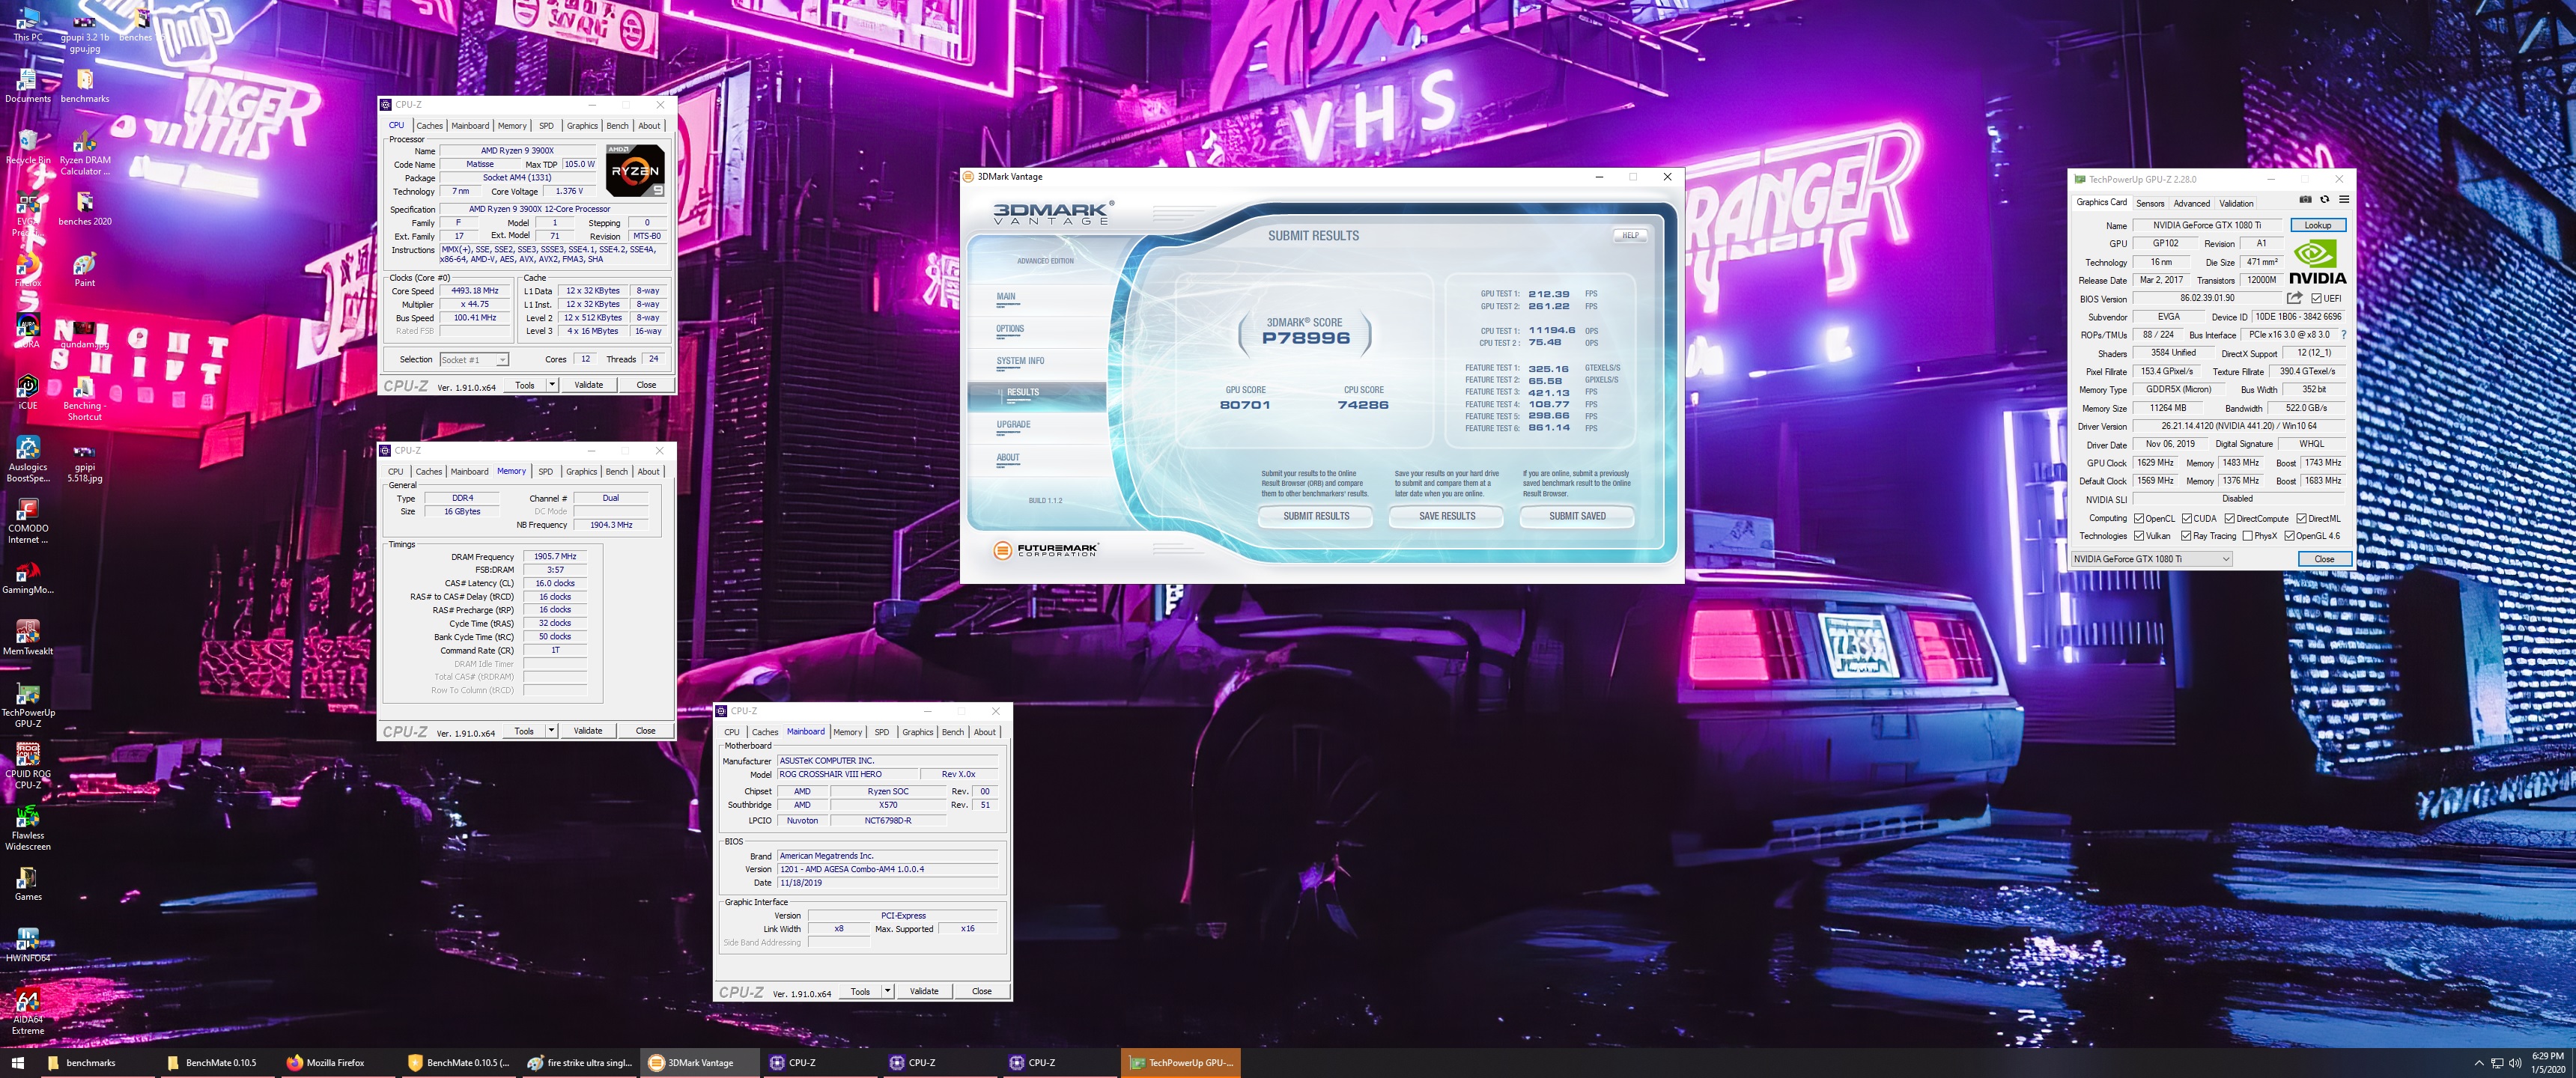This screenshot has height=1078, width=2576.
Task: Enable the PhysX checkbox
Action: coord(2247,536)
